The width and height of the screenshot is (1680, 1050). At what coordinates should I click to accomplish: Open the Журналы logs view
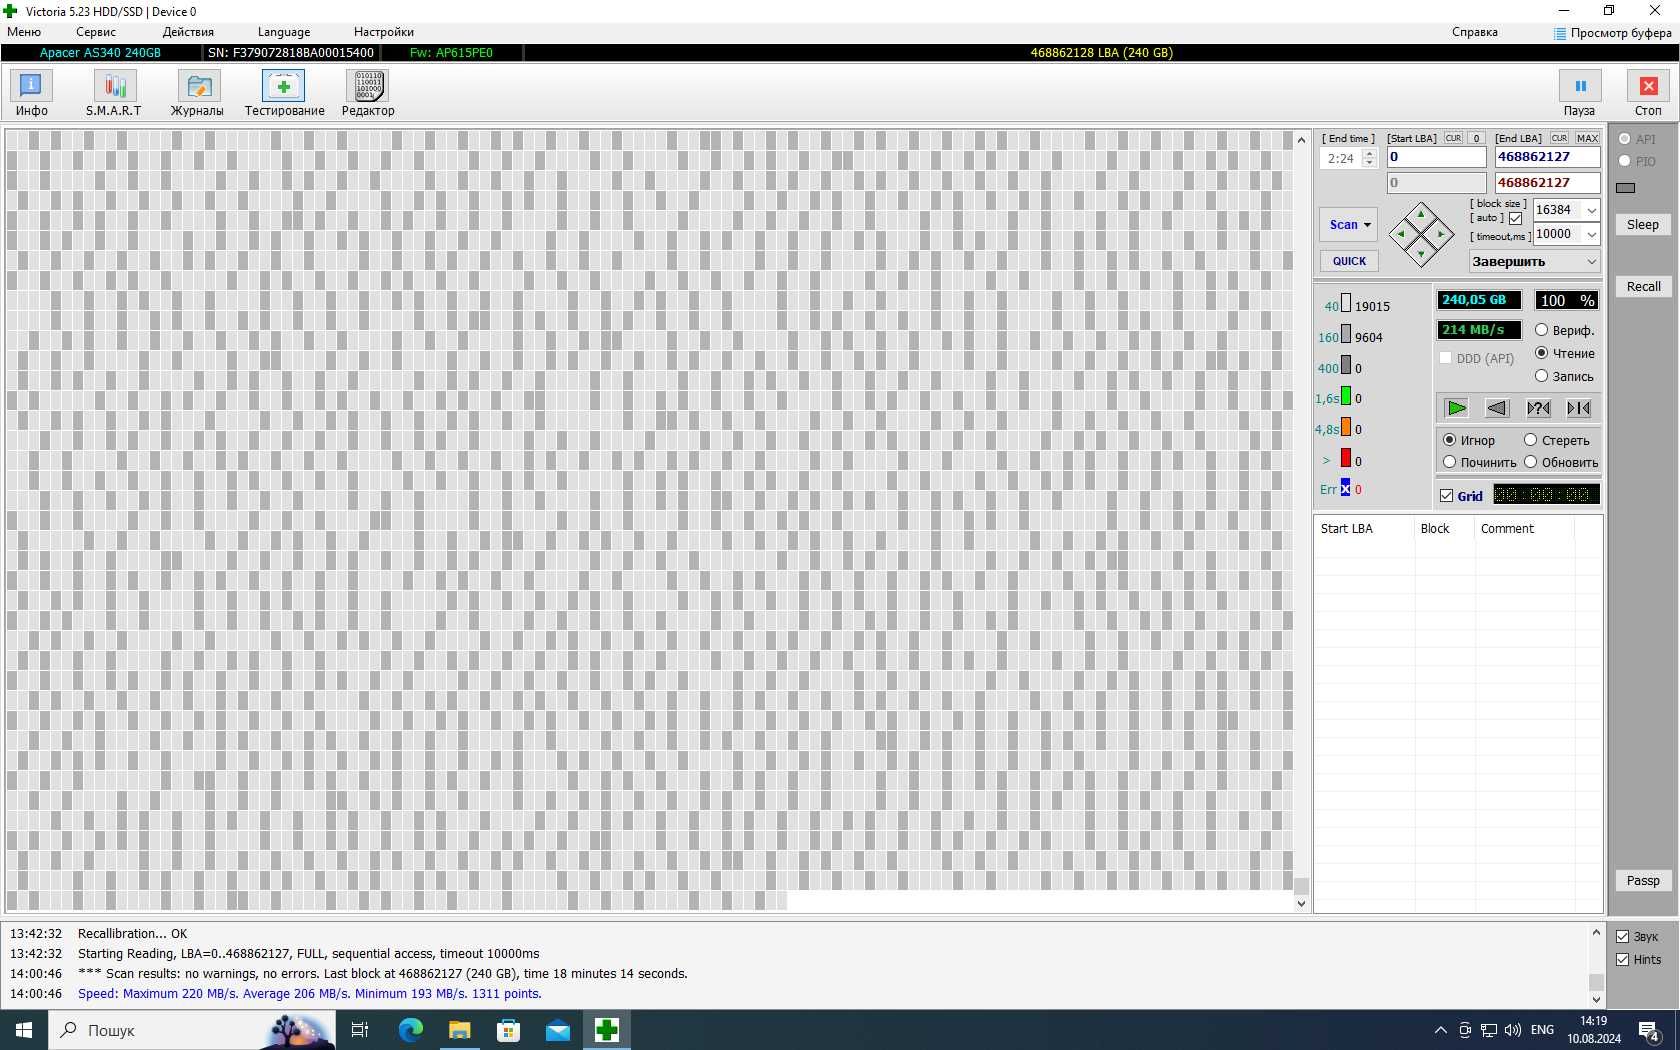(x=197, y=93)
